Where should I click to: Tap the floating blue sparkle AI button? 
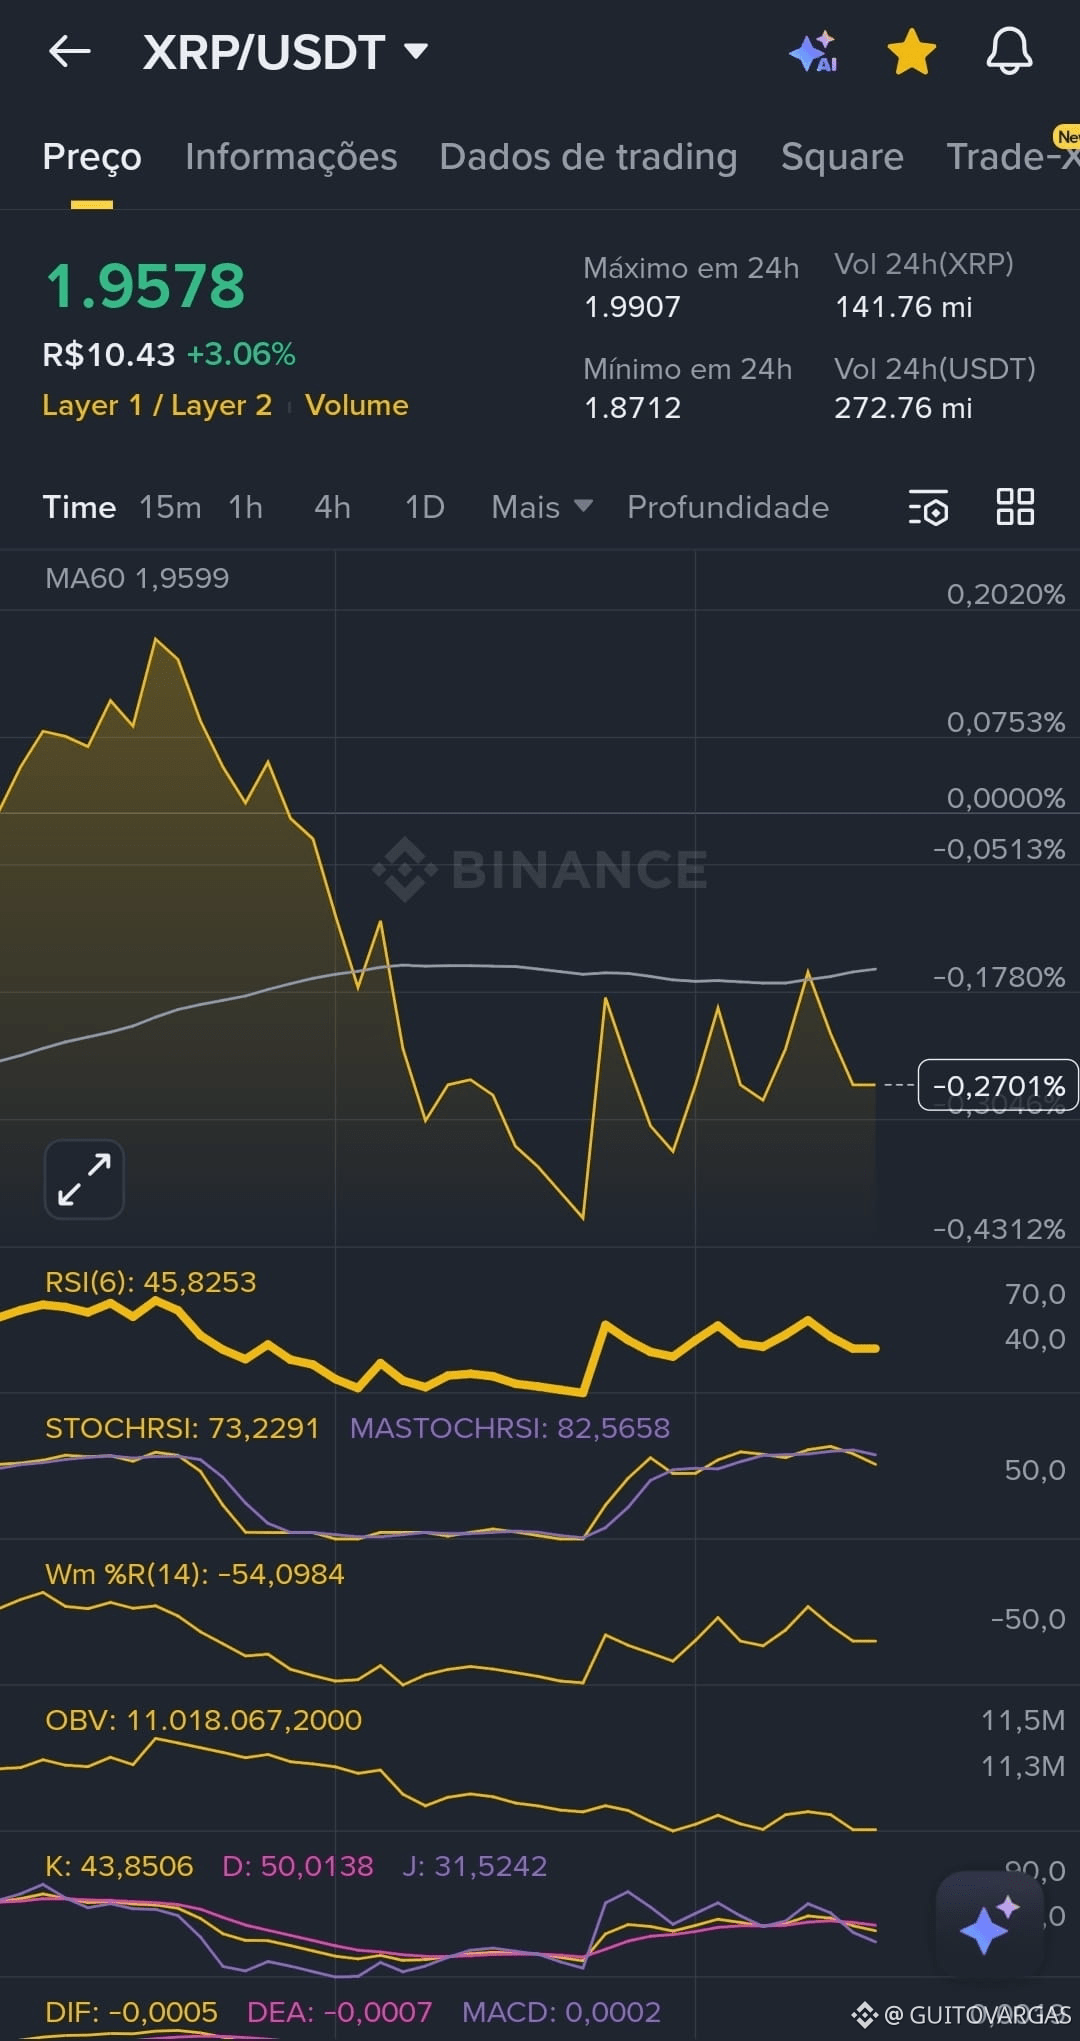pos(989,1925)
